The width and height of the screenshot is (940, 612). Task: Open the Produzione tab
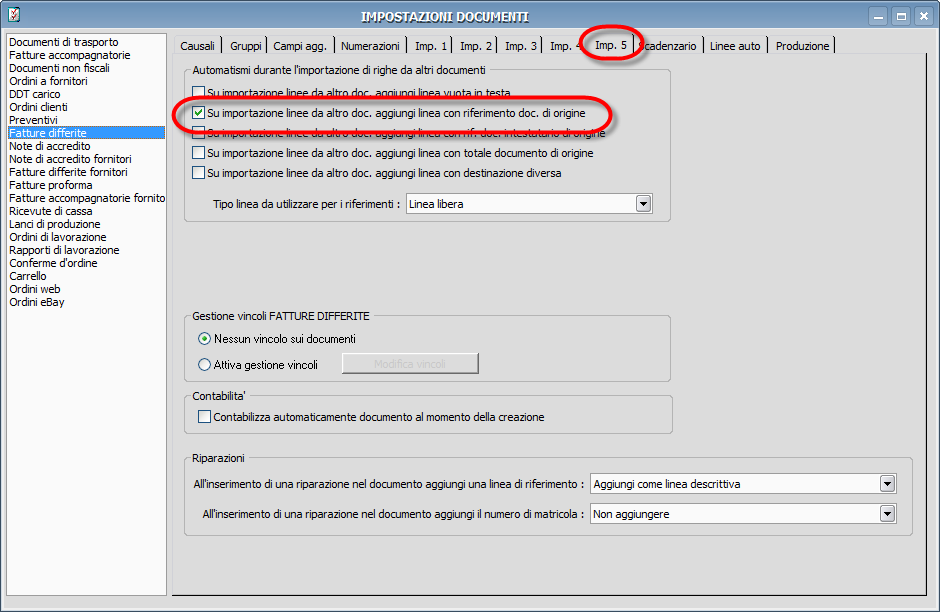[x=802, y=46]
